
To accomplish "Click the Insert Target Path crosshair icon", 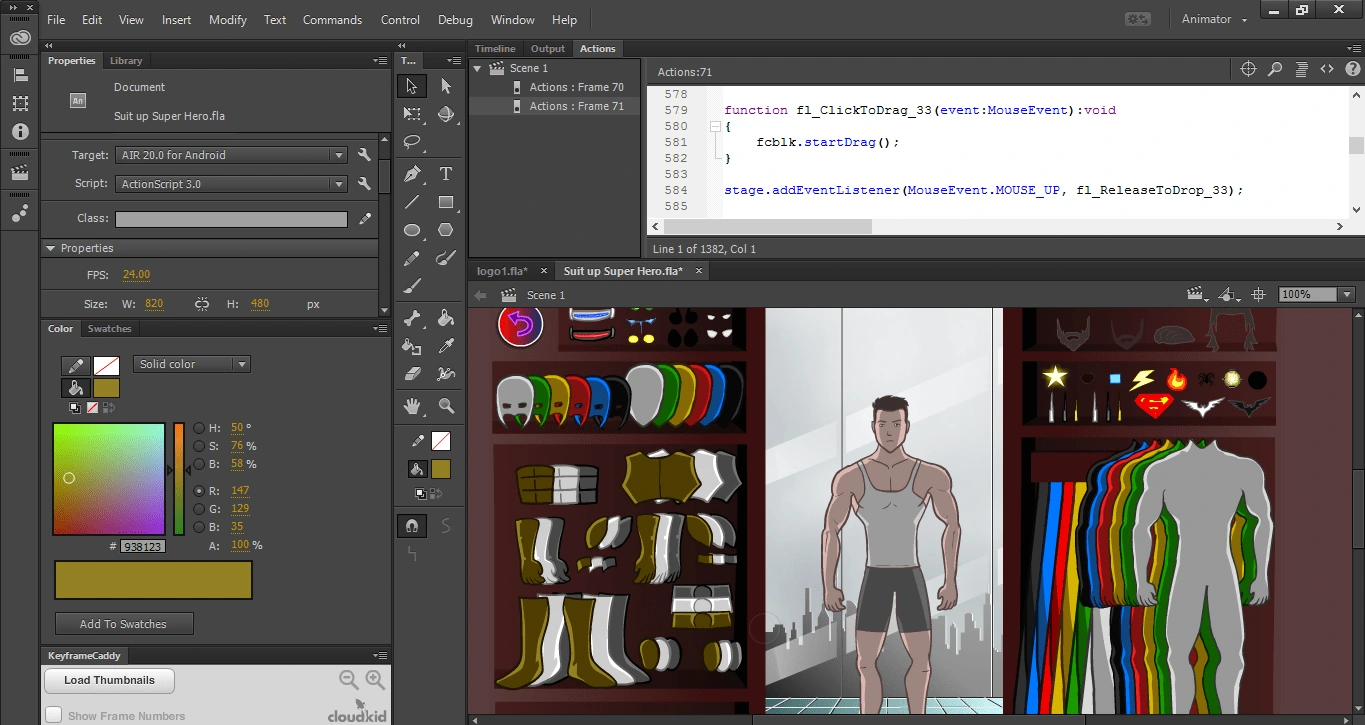I will [1248, 69].
